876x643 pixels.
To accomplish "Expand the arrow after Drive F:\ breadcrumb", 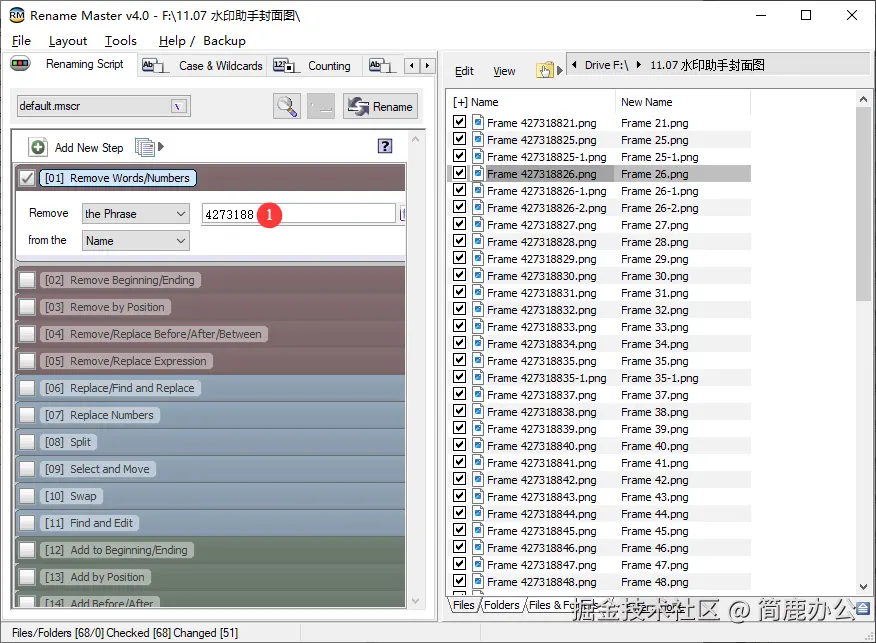I will [639, 65].
